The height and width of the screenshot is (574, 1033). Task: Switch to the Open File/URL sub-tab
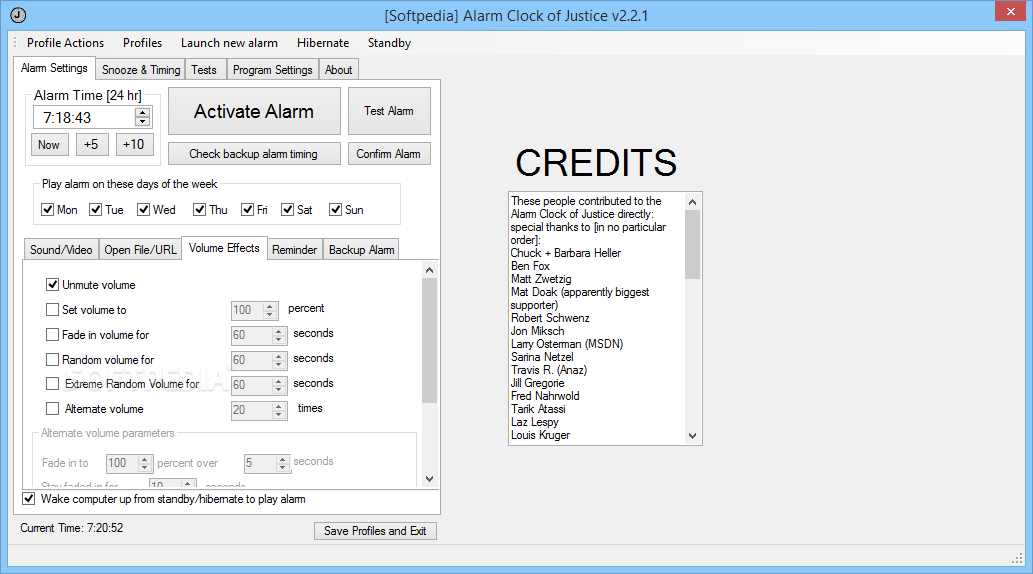(x=140, y=250)
